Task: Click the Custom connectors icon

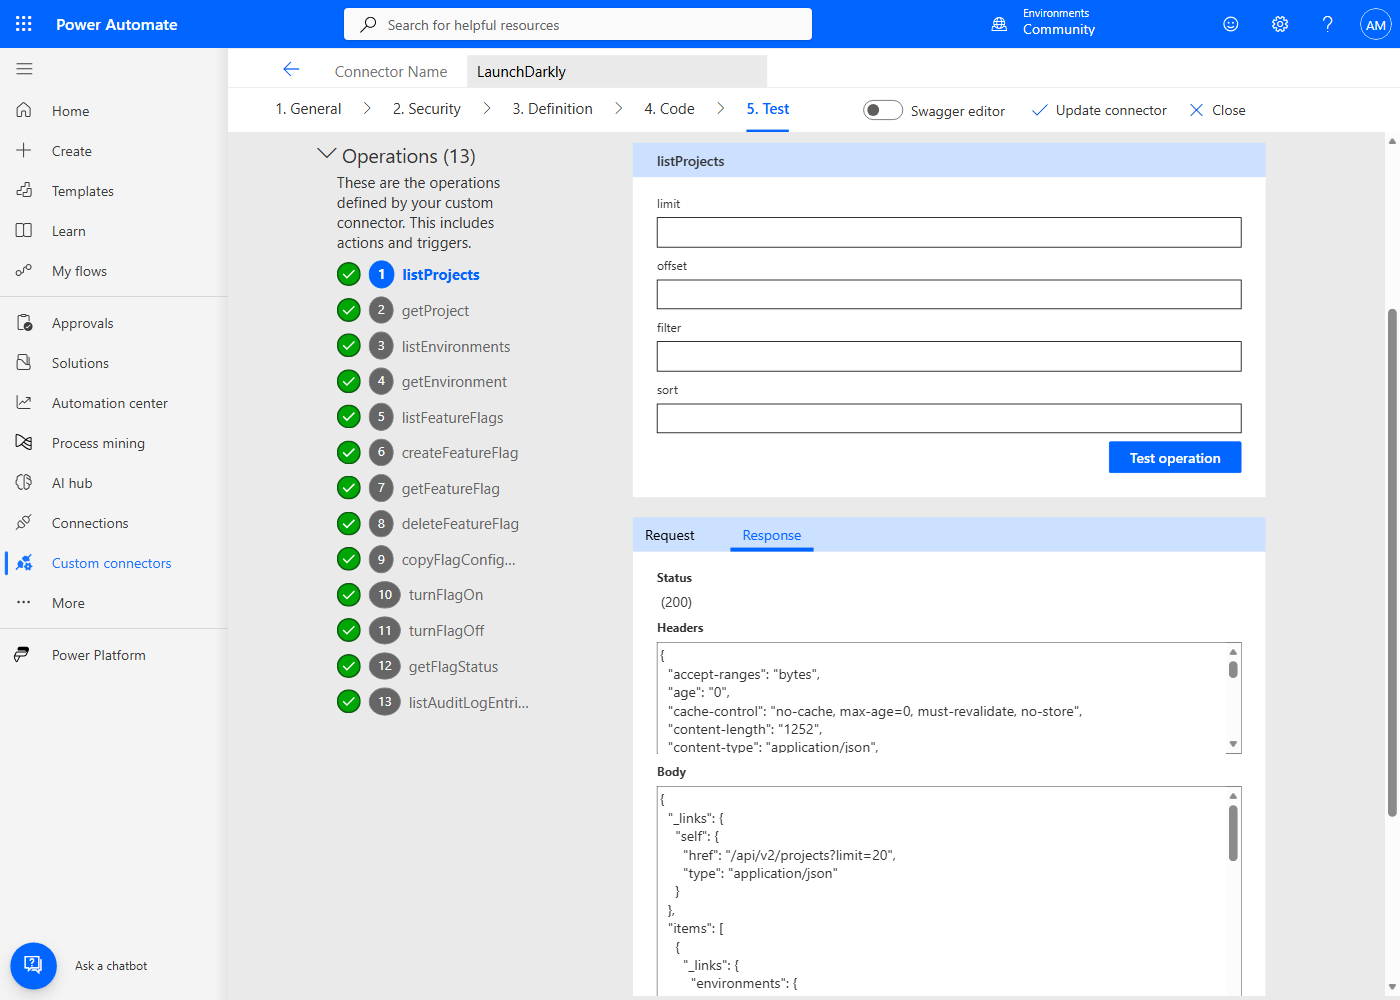Action: pos(24,562)
